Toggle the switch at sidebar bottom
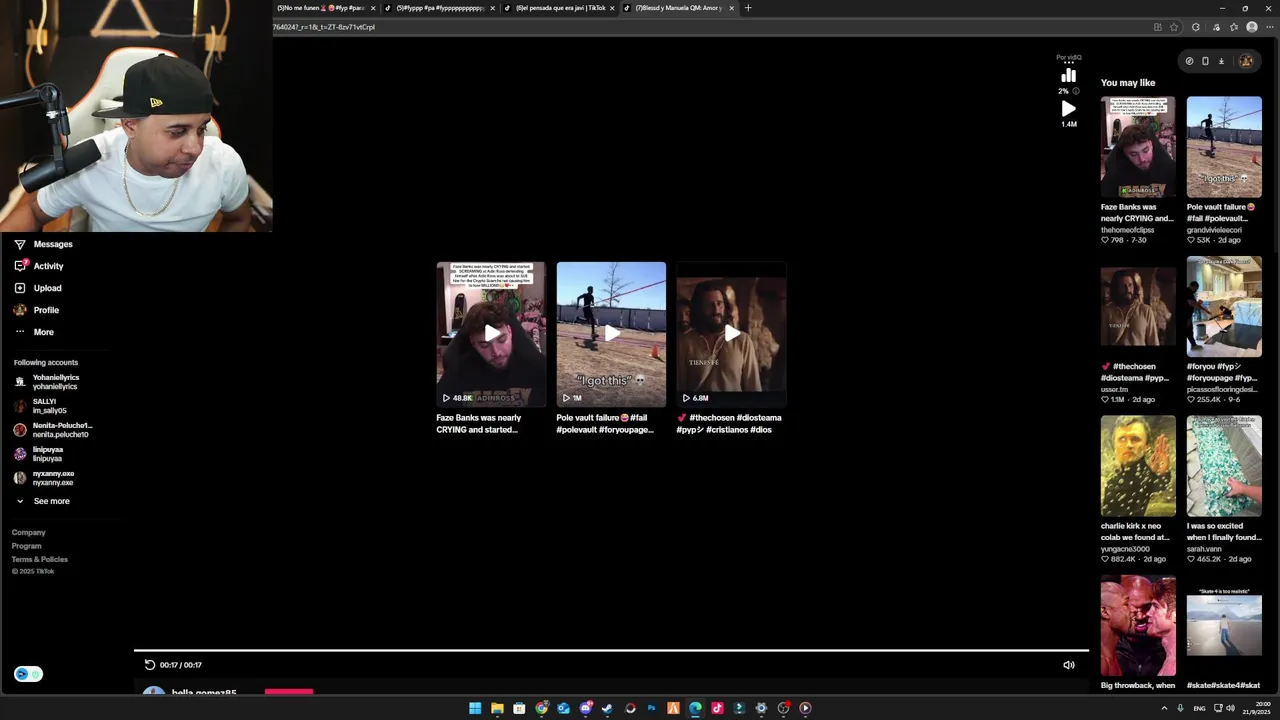 (28, 674)
